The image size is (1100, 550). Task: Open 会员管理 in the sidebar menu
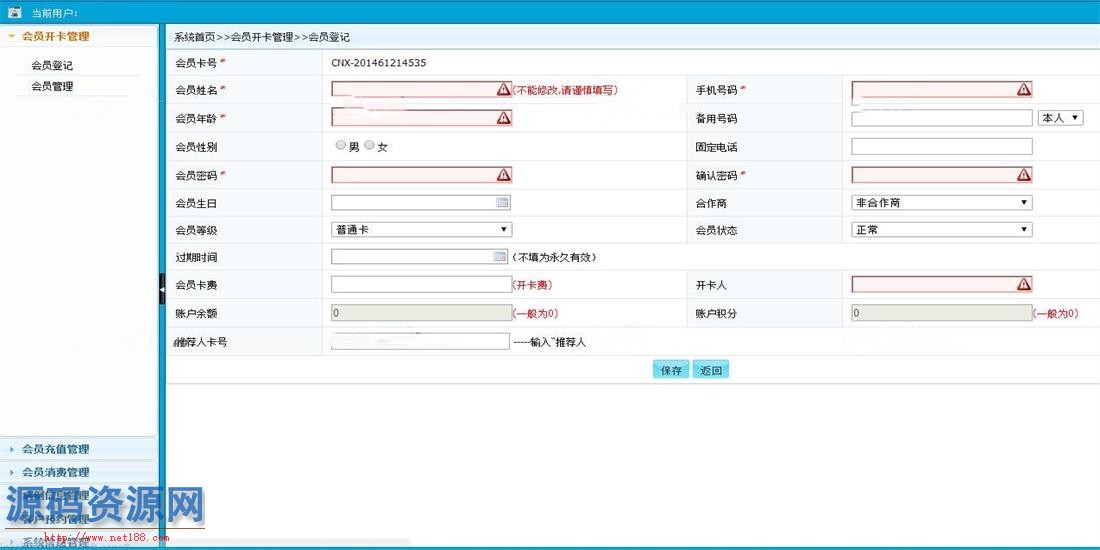52,86
